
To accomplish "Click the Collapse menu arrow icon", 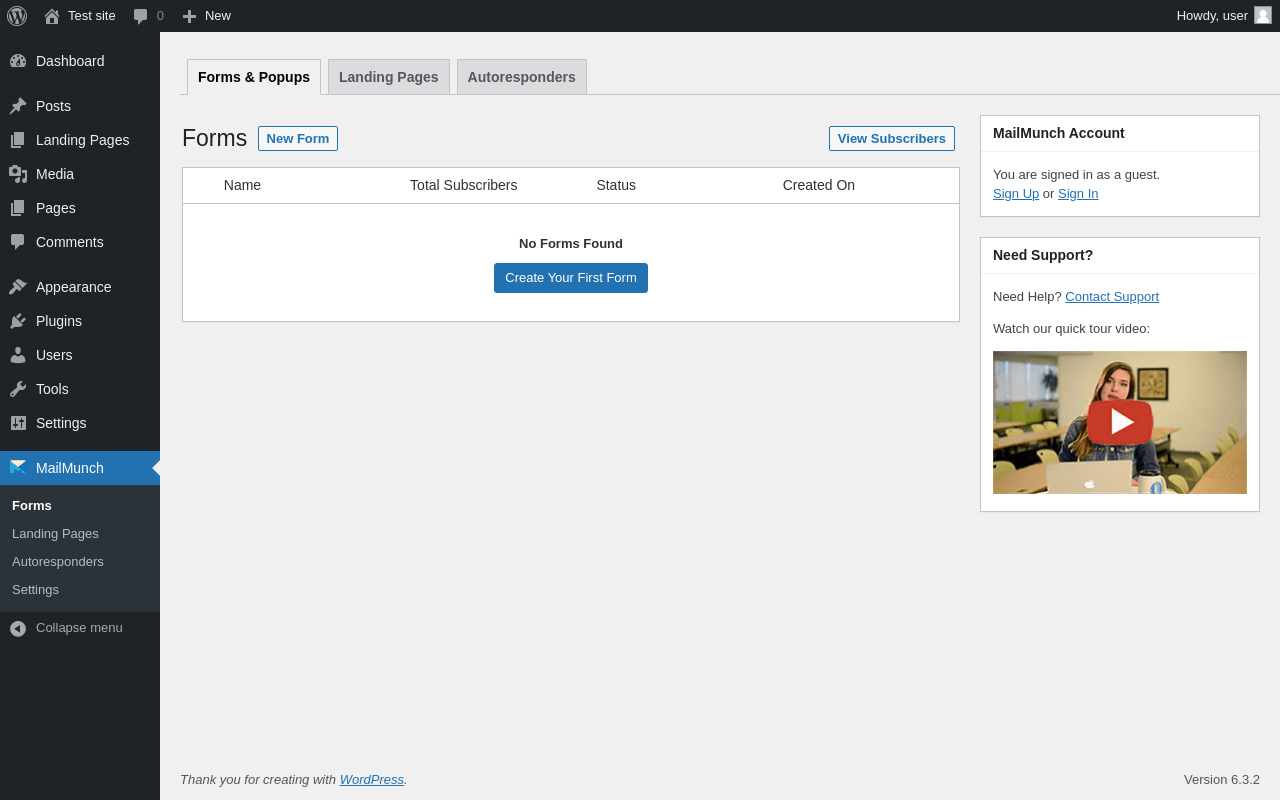I will [18, 628].
